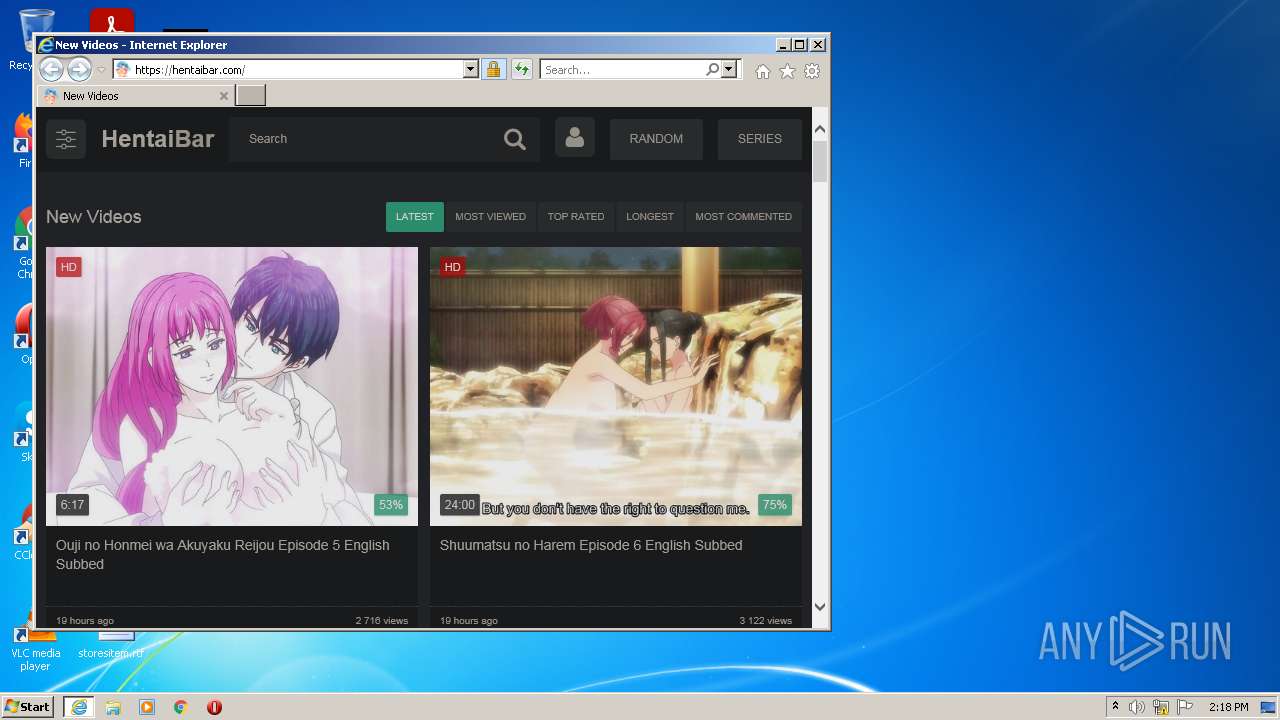Viewport: 1280px width, 720px height.
Task: Click the Ouji no Honmei Episode 5 title
Action: pyautogui.click(x=223, y=555)
